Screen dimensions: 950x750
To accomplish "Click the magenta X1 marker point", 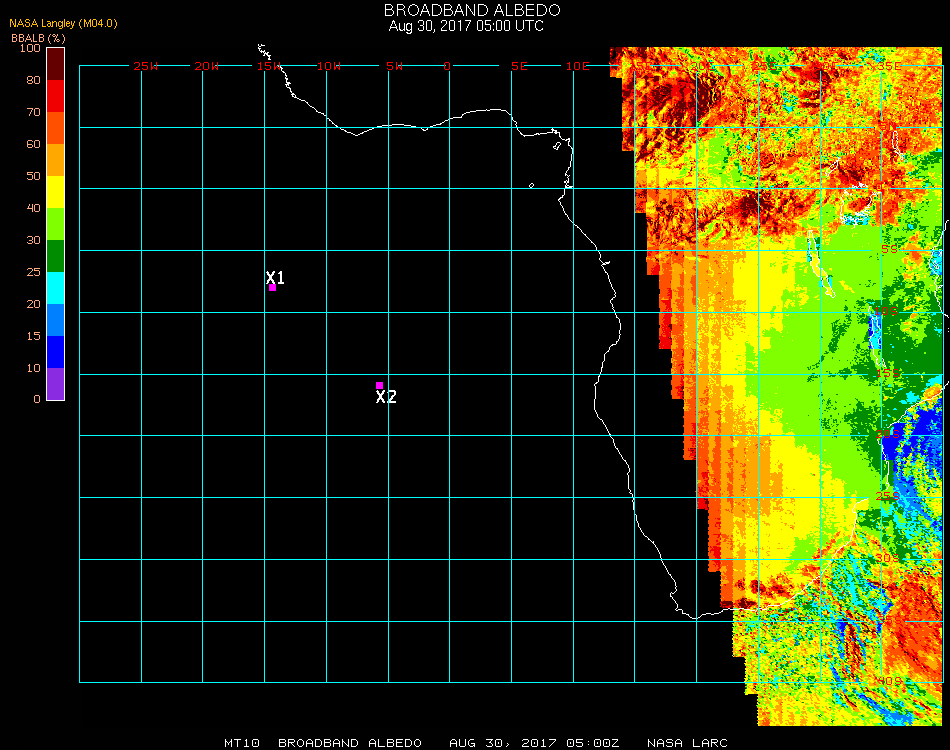I will tap(272, 288).
